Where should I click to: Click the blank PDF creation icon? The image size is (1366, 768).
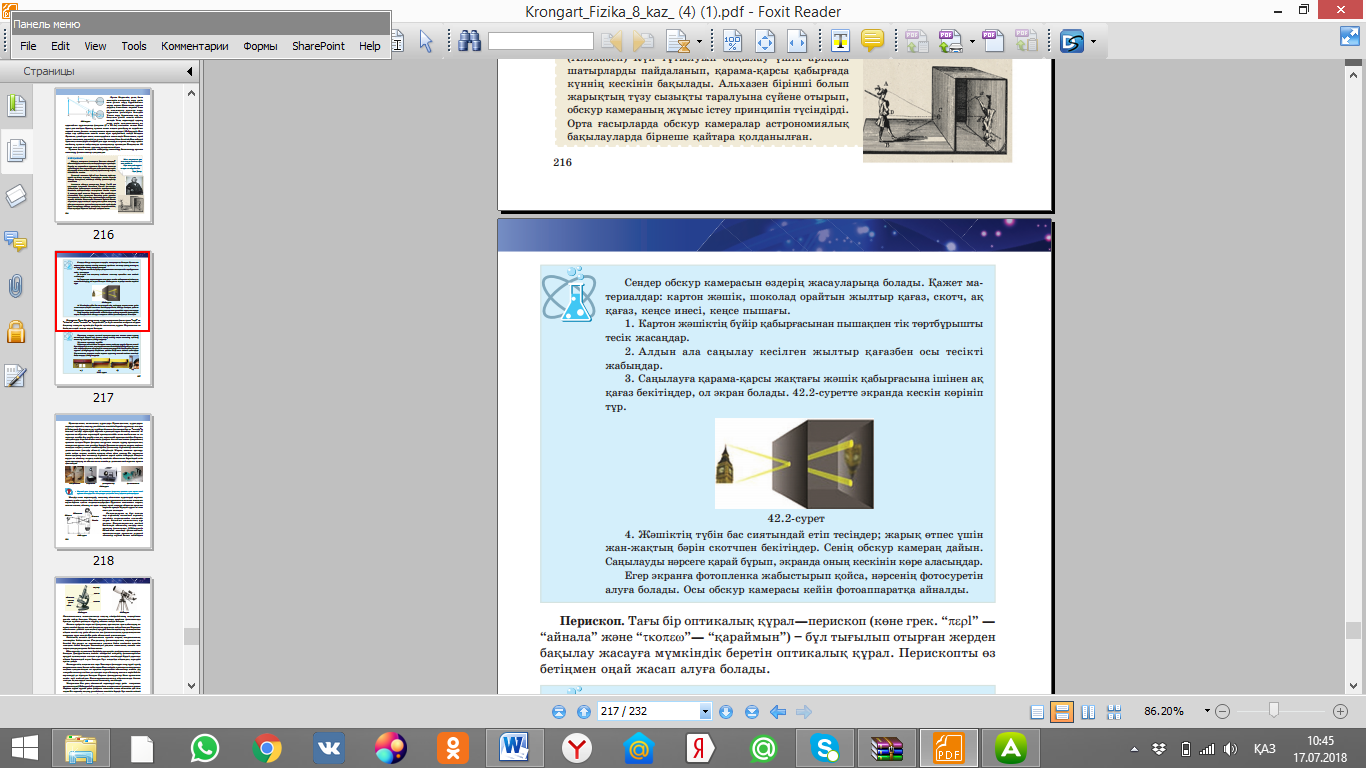tap(993, 41)
